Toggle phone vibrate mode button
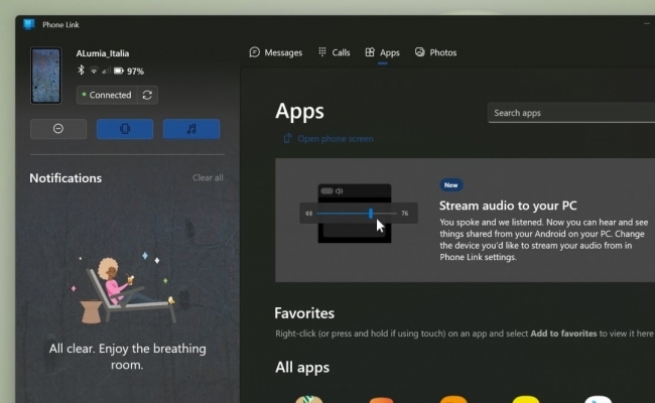The width and height of the screenshot is (655, 403). coord(125,129)
